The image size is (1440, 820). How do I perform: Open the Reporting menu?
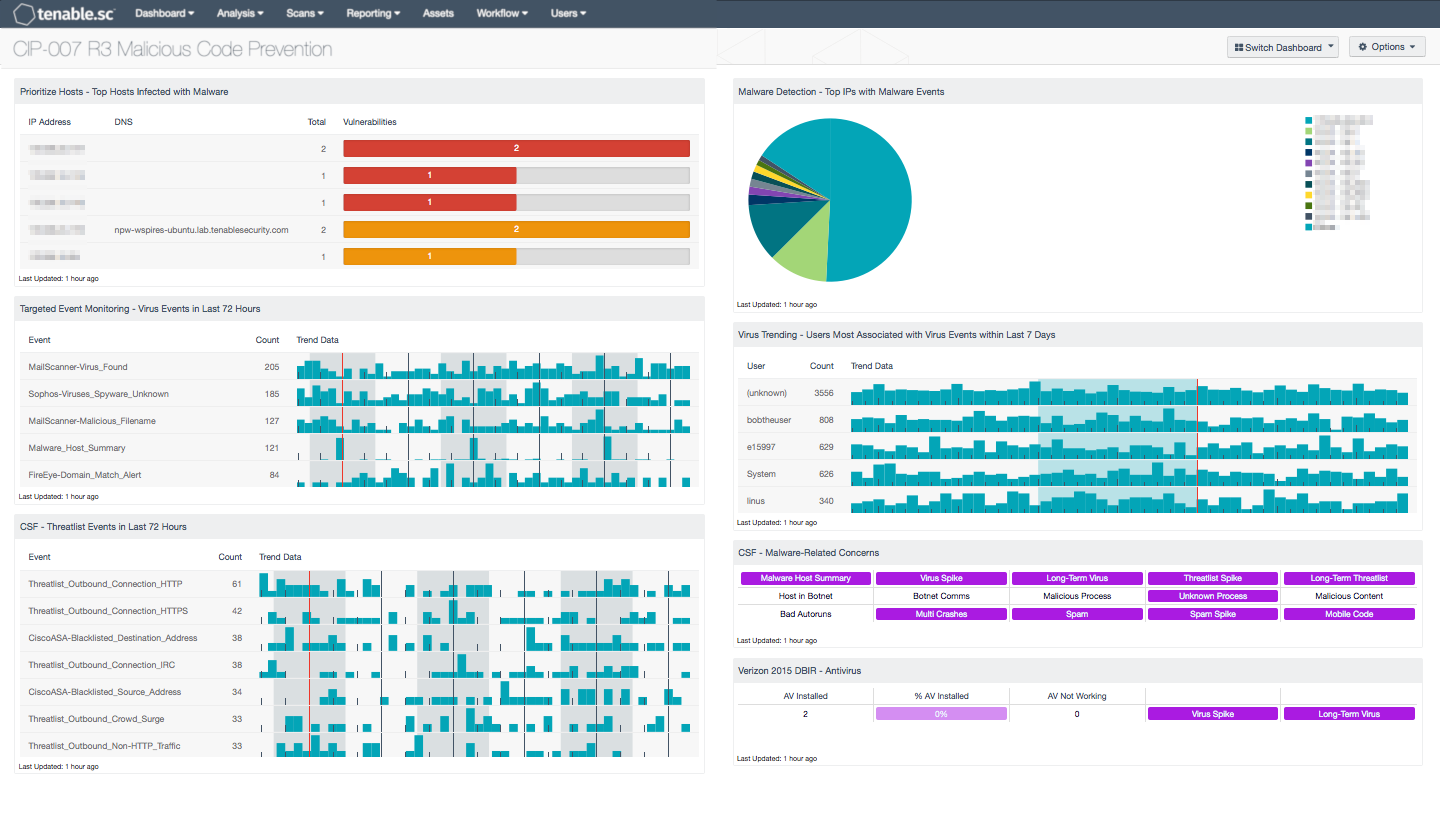(x=373, y=14)
